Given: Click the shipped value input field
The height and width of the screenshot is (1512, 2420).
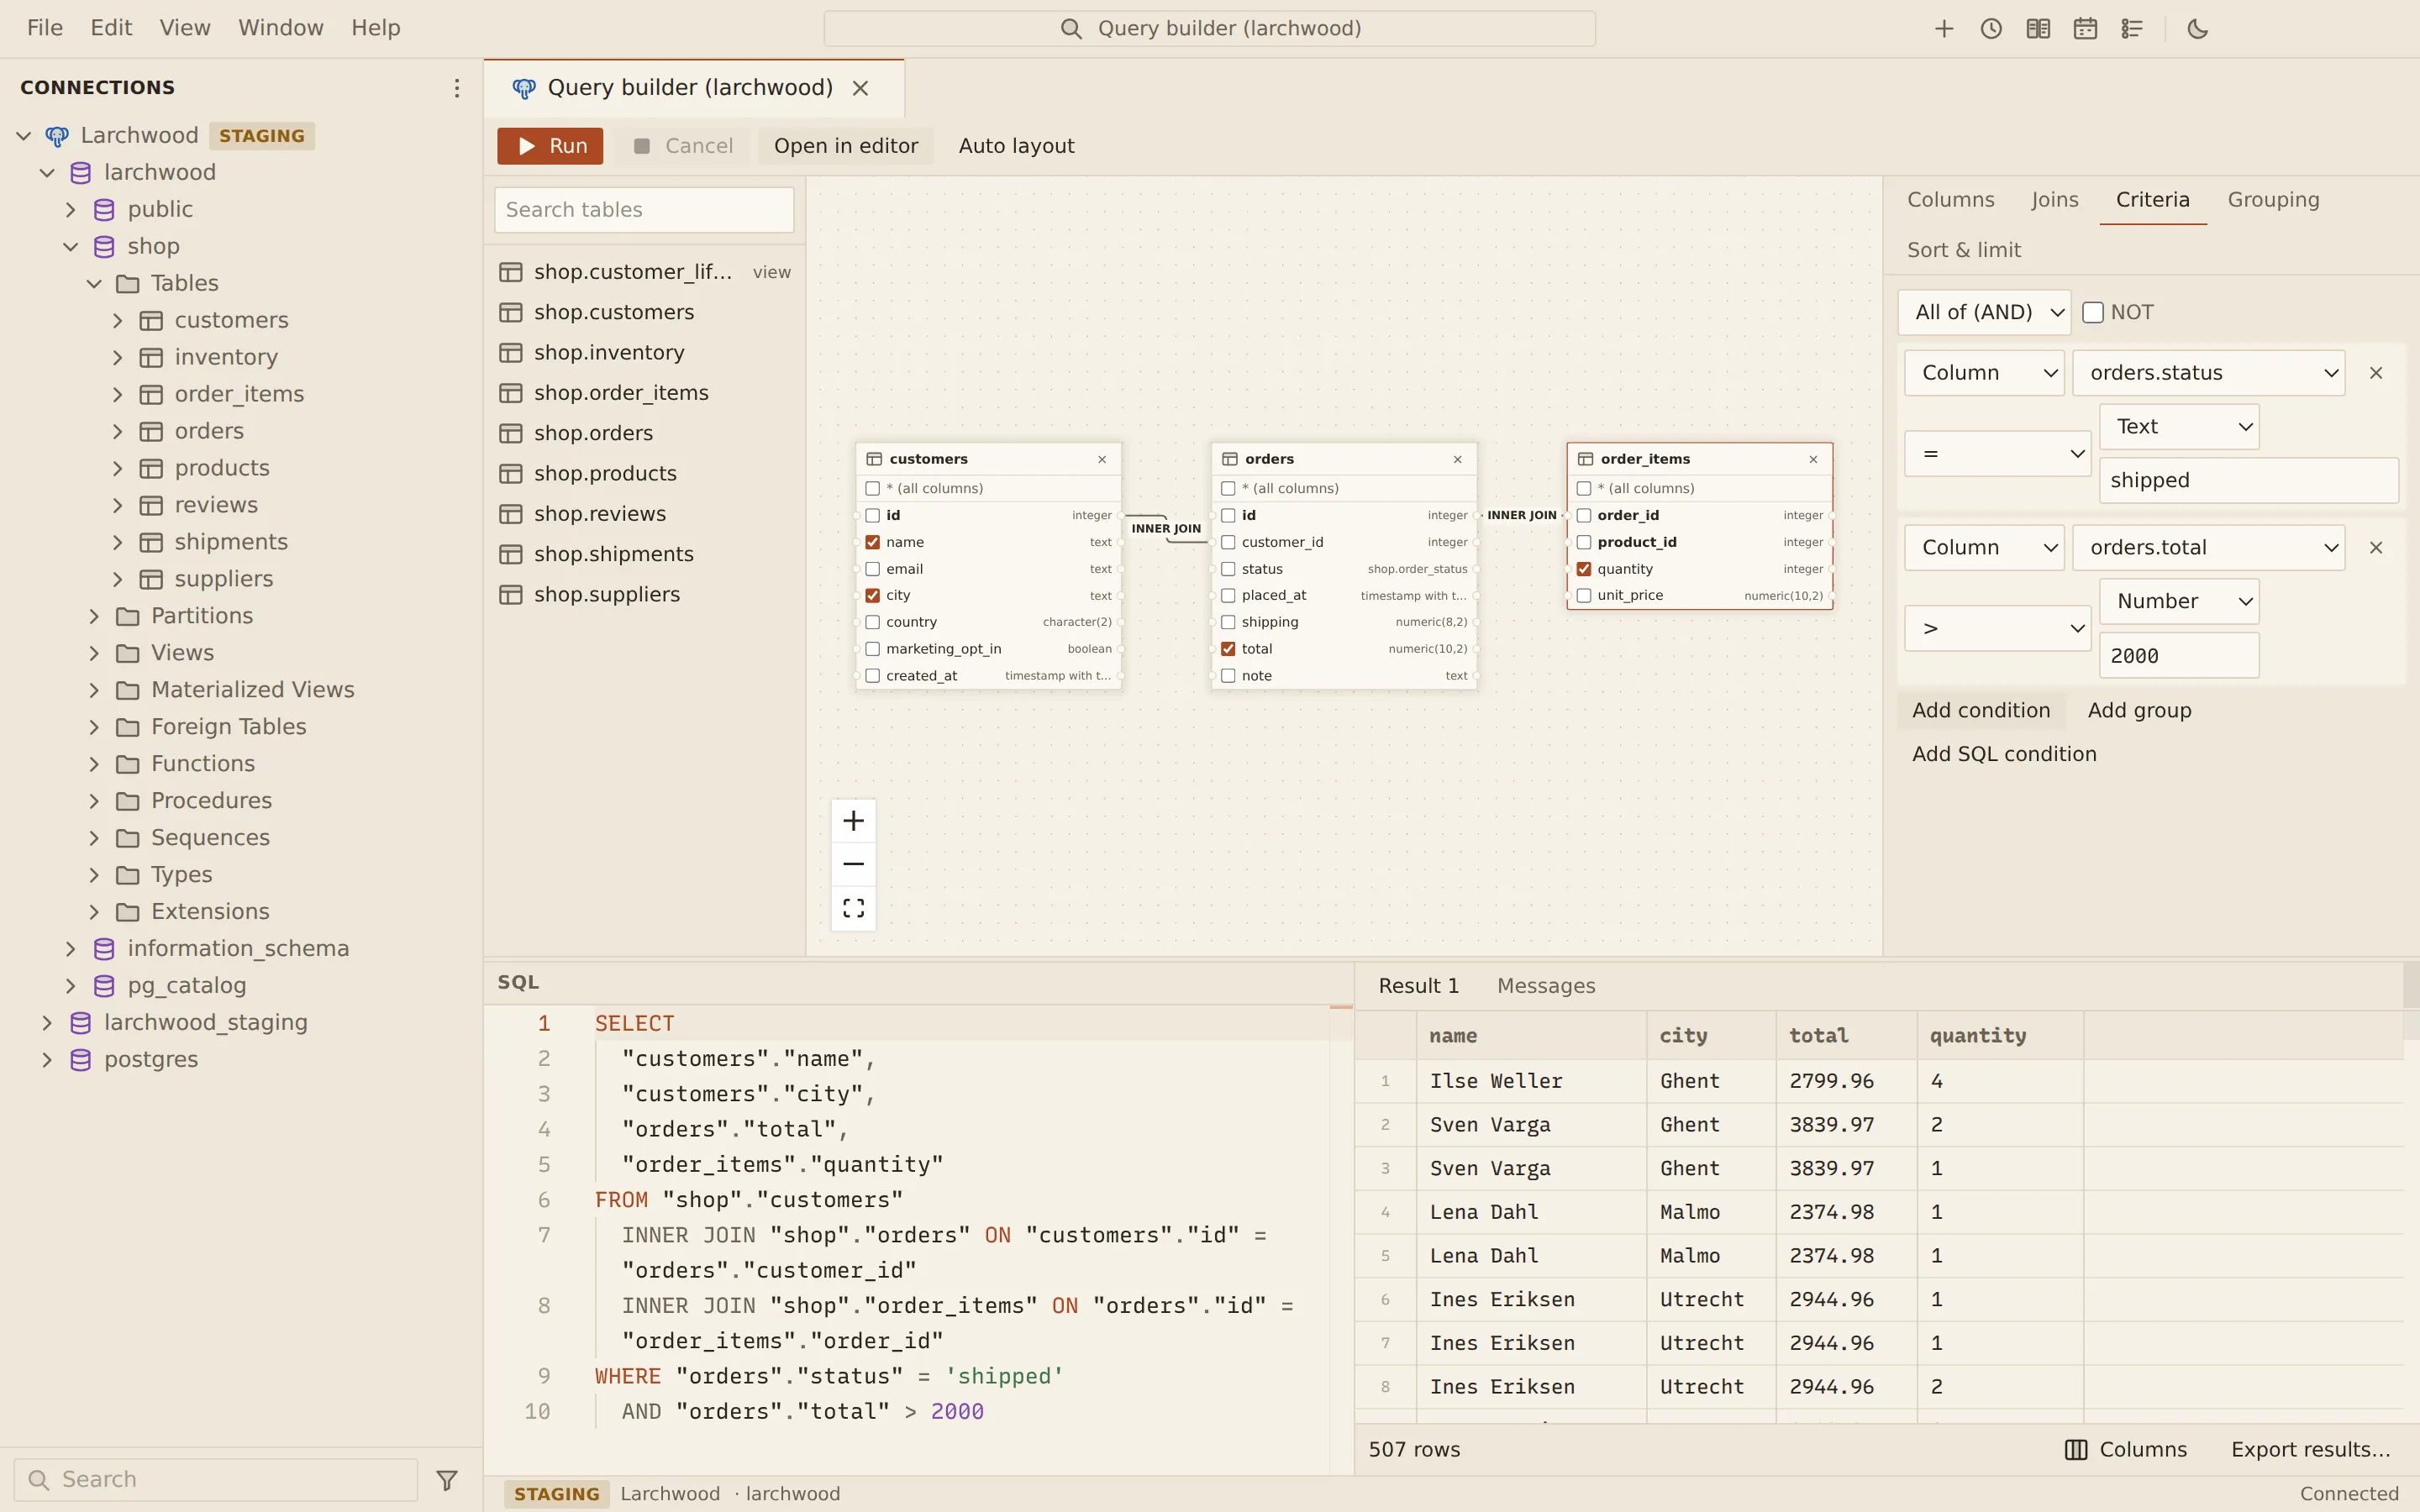Looking at the screenshot, I should pyautogui.click(x=2248, y=481).
